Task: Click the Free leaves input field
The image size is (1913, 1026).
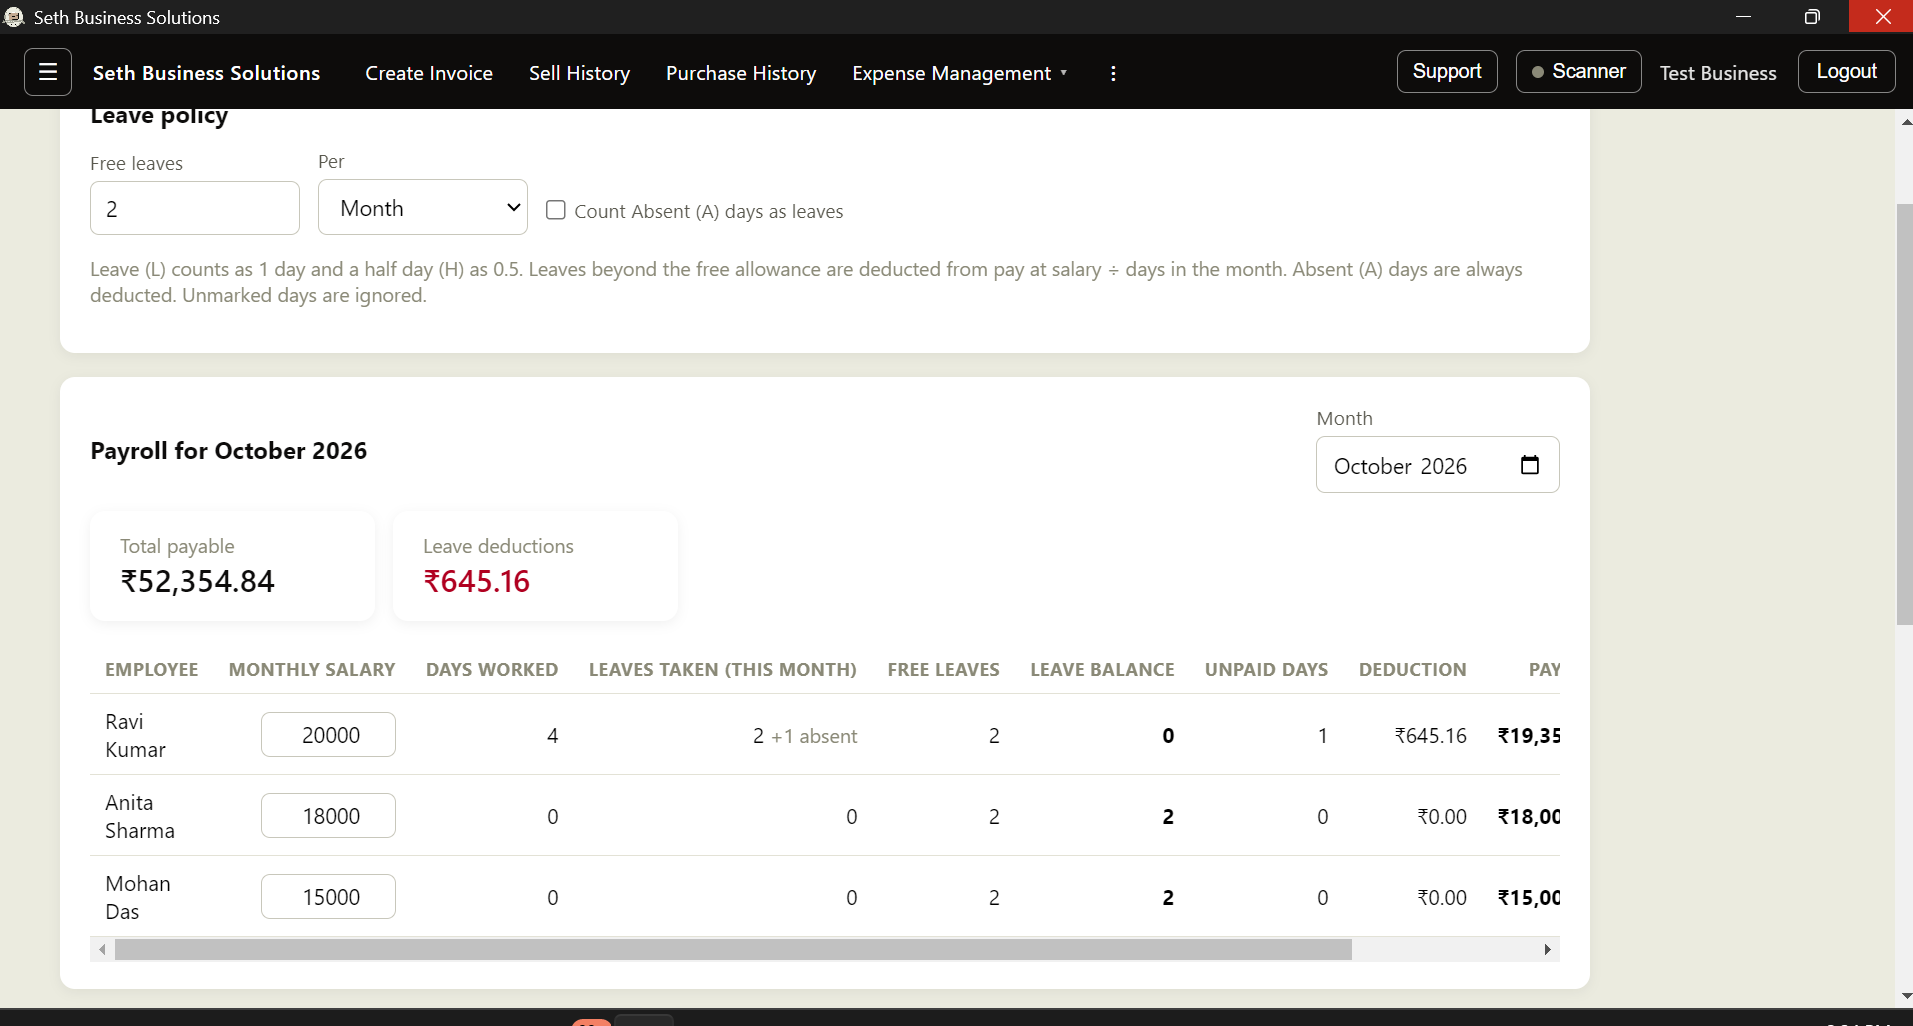Action: pyautogui.click(x=195, y=208)
